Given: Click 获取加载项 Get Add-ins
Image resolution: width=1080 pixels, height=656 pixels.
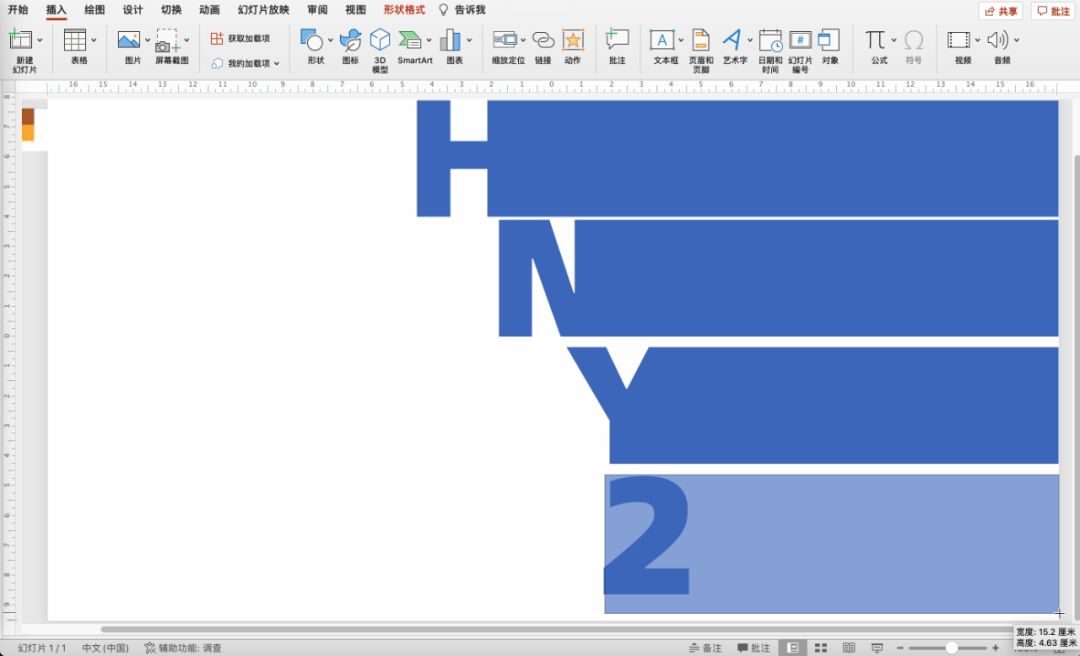Looking at the screenshot, I should pyautogui.click(x=240, y=38).
